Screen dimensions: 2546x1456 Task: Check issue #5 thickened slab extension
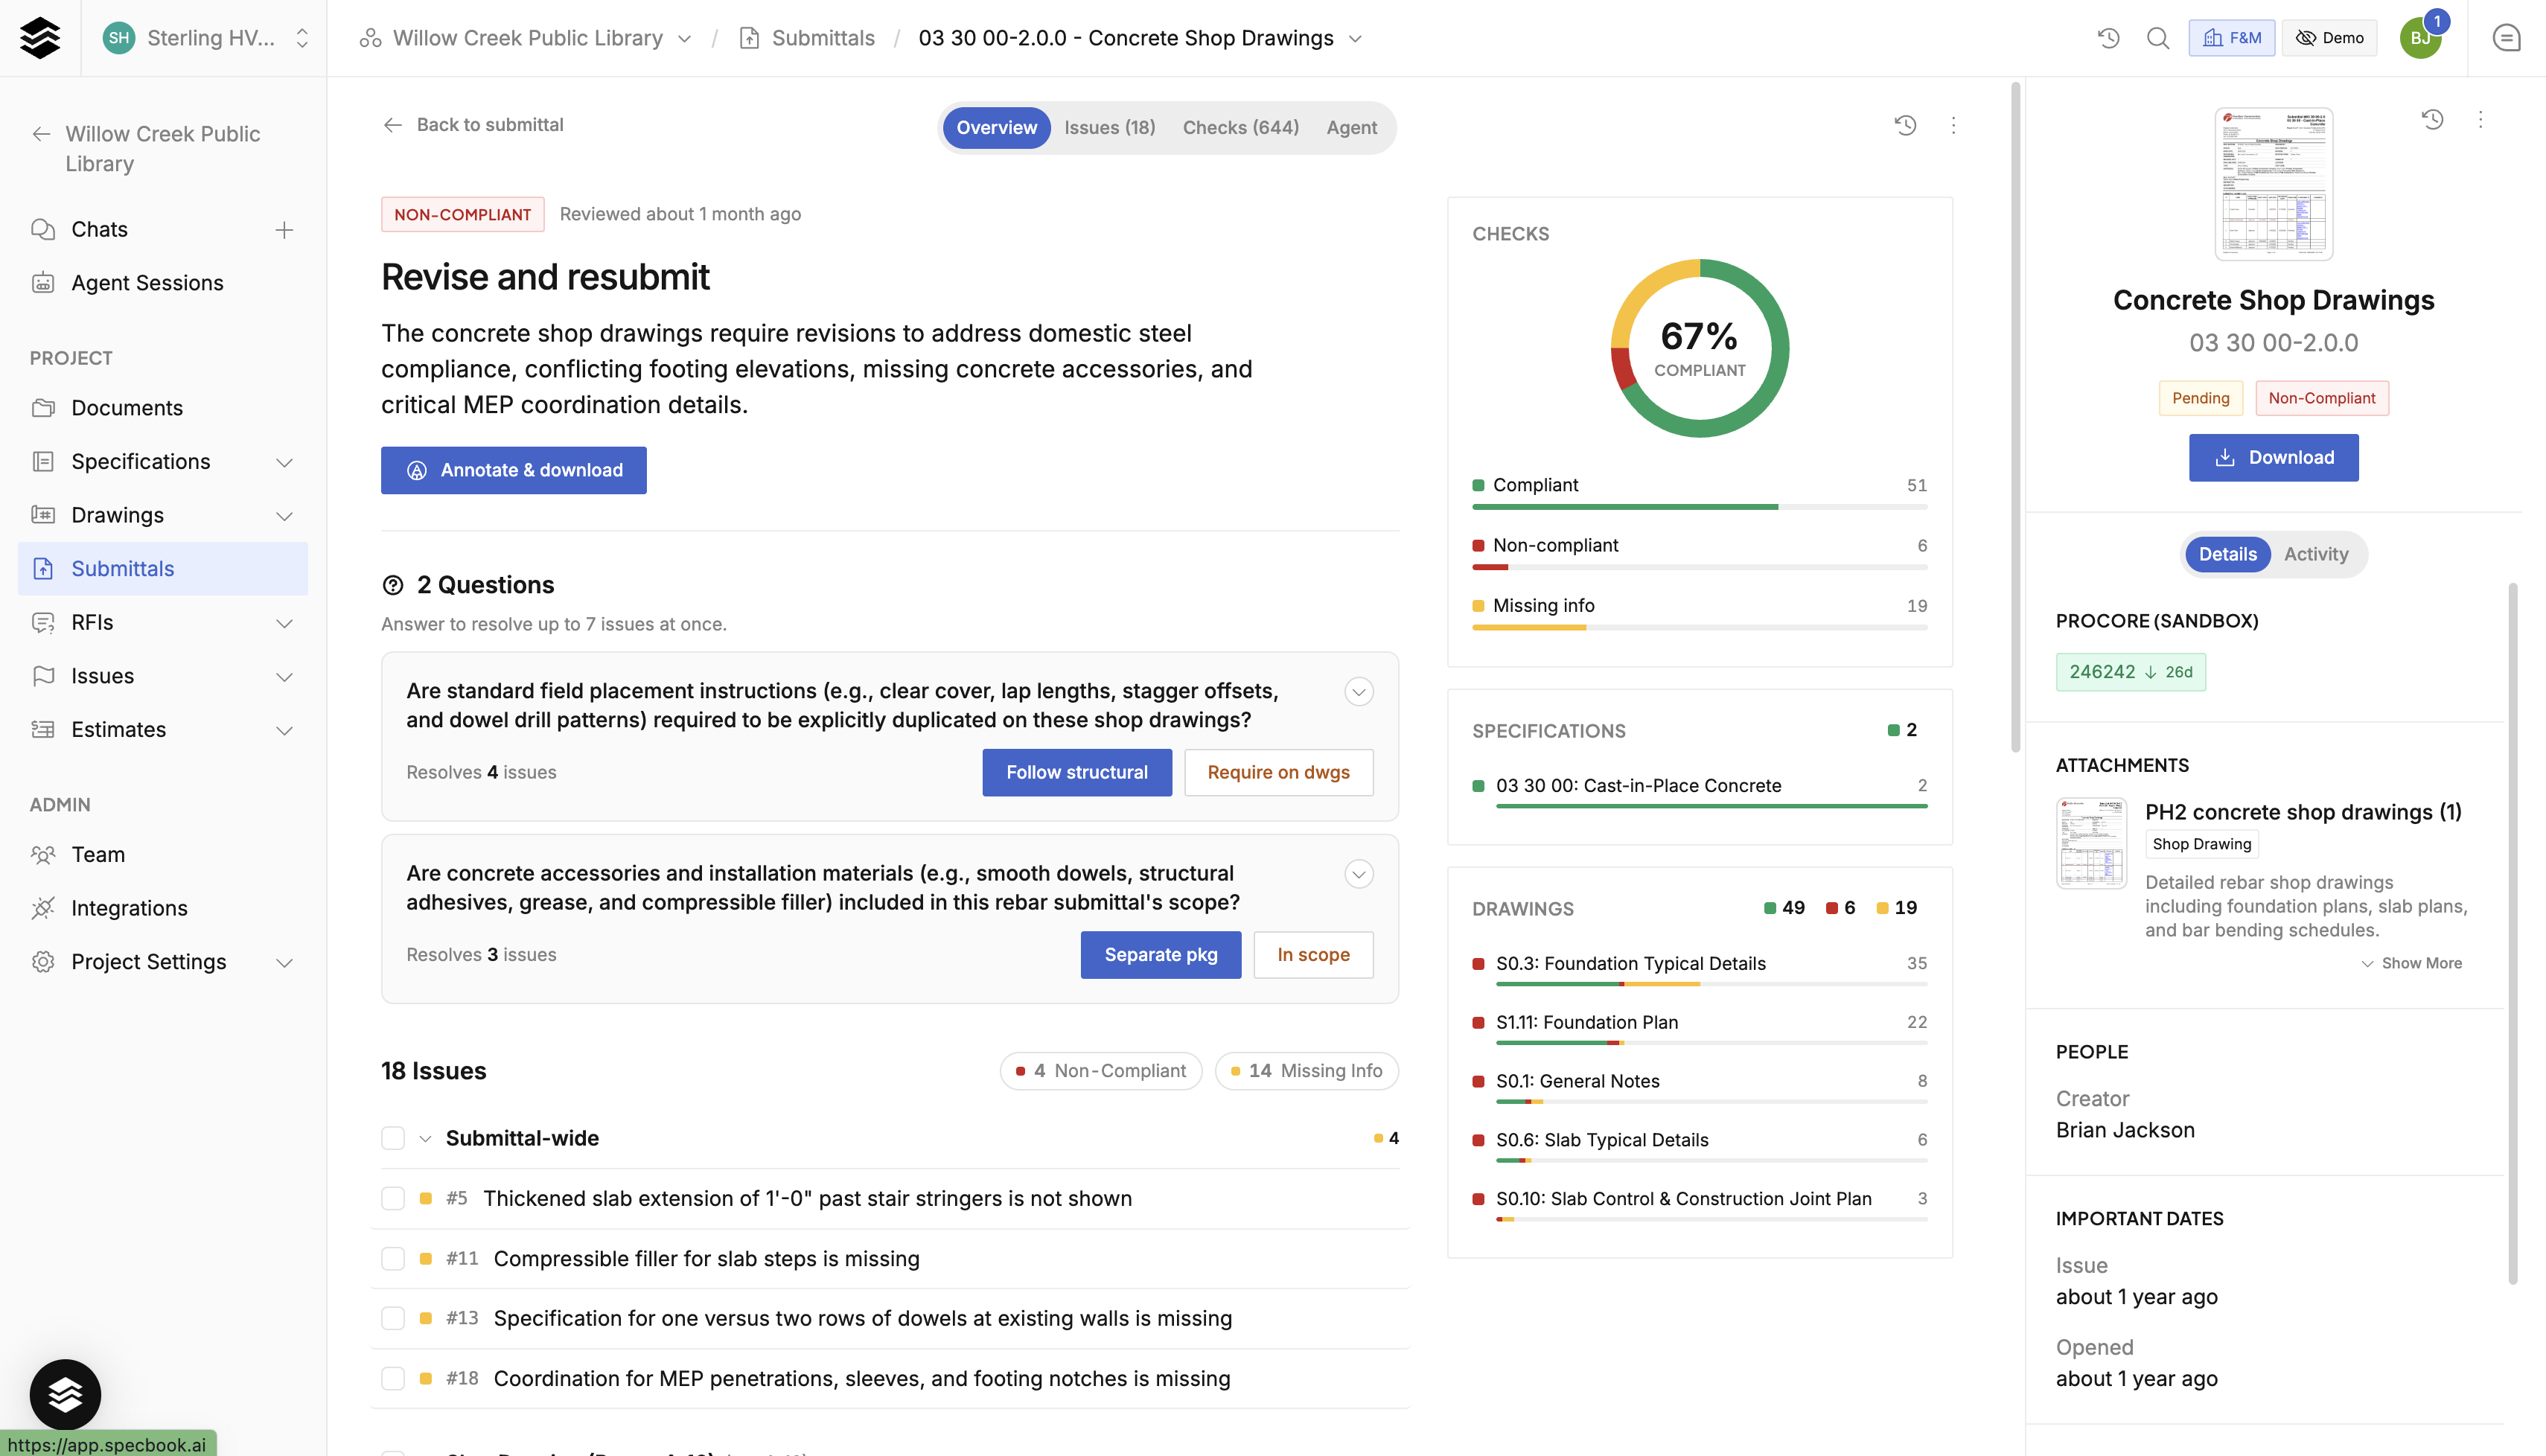pos(393,1199)
